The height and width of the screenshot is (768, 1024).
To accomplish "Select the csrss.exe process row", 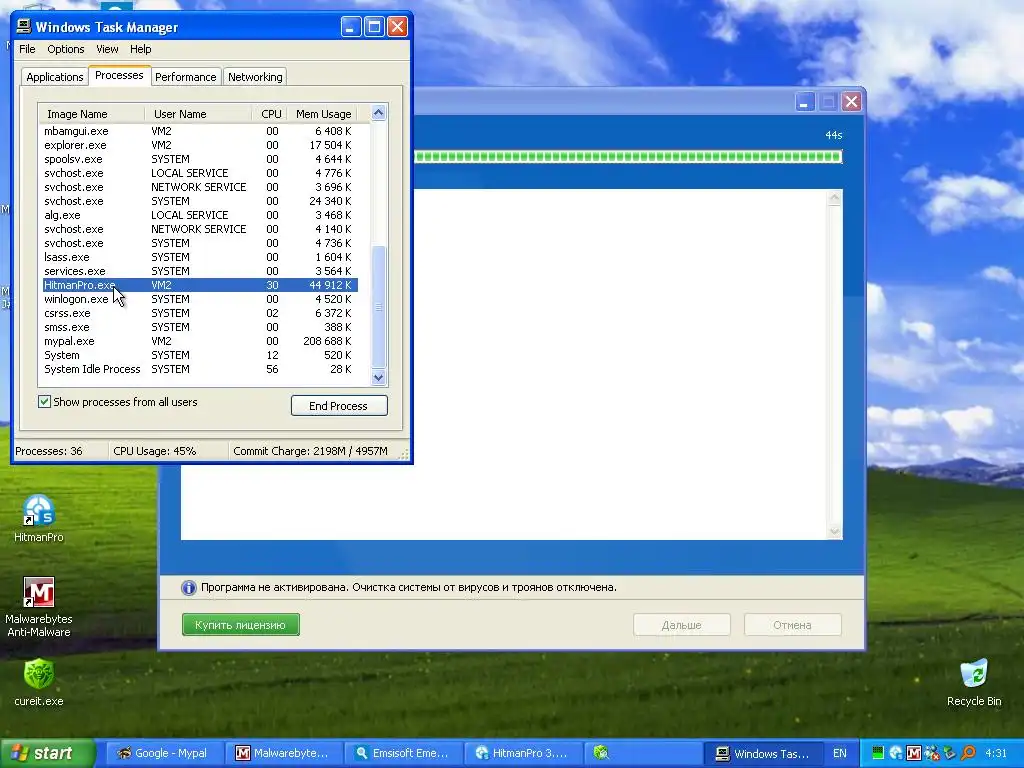I will tap(199, 313).
